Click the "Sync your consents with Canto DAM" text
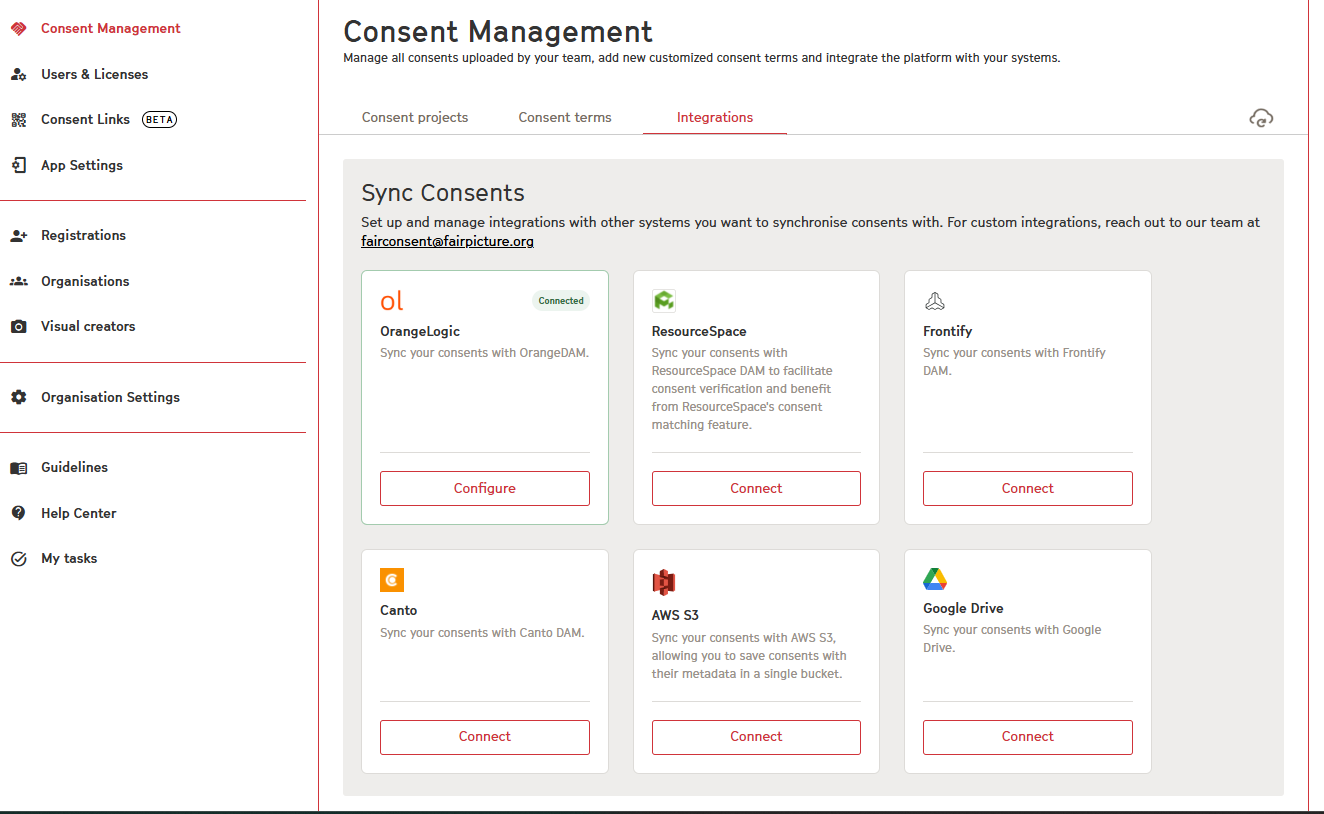Screen dimensions: 1324x814 (x=482, y=633)
